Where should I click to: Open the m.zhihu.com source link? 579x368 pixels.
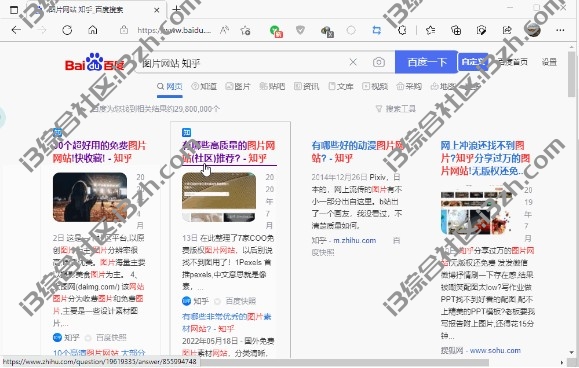[354, 240]
